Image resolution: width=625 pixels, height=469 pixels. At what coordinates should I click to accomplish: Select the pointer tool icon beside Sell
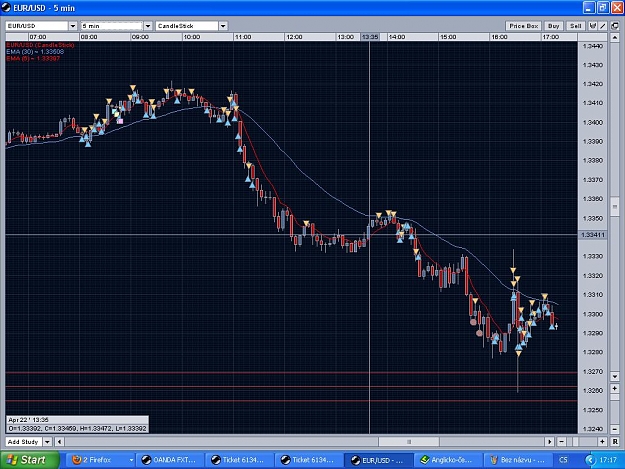pyautogui.click(x=593, y=26)
